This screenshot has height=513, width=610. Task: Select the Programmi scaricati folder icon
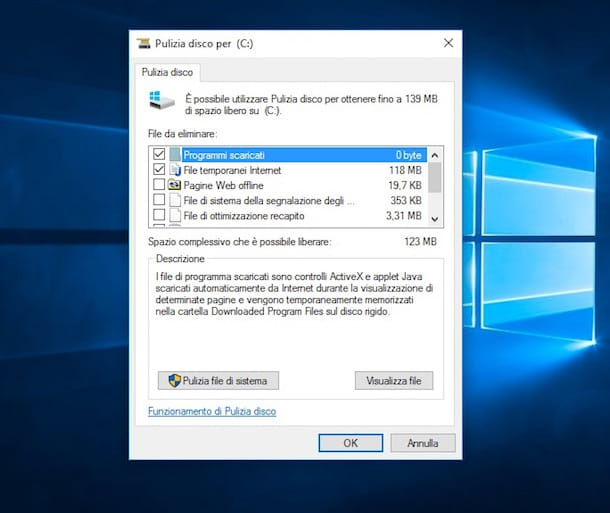click(176, 155)
